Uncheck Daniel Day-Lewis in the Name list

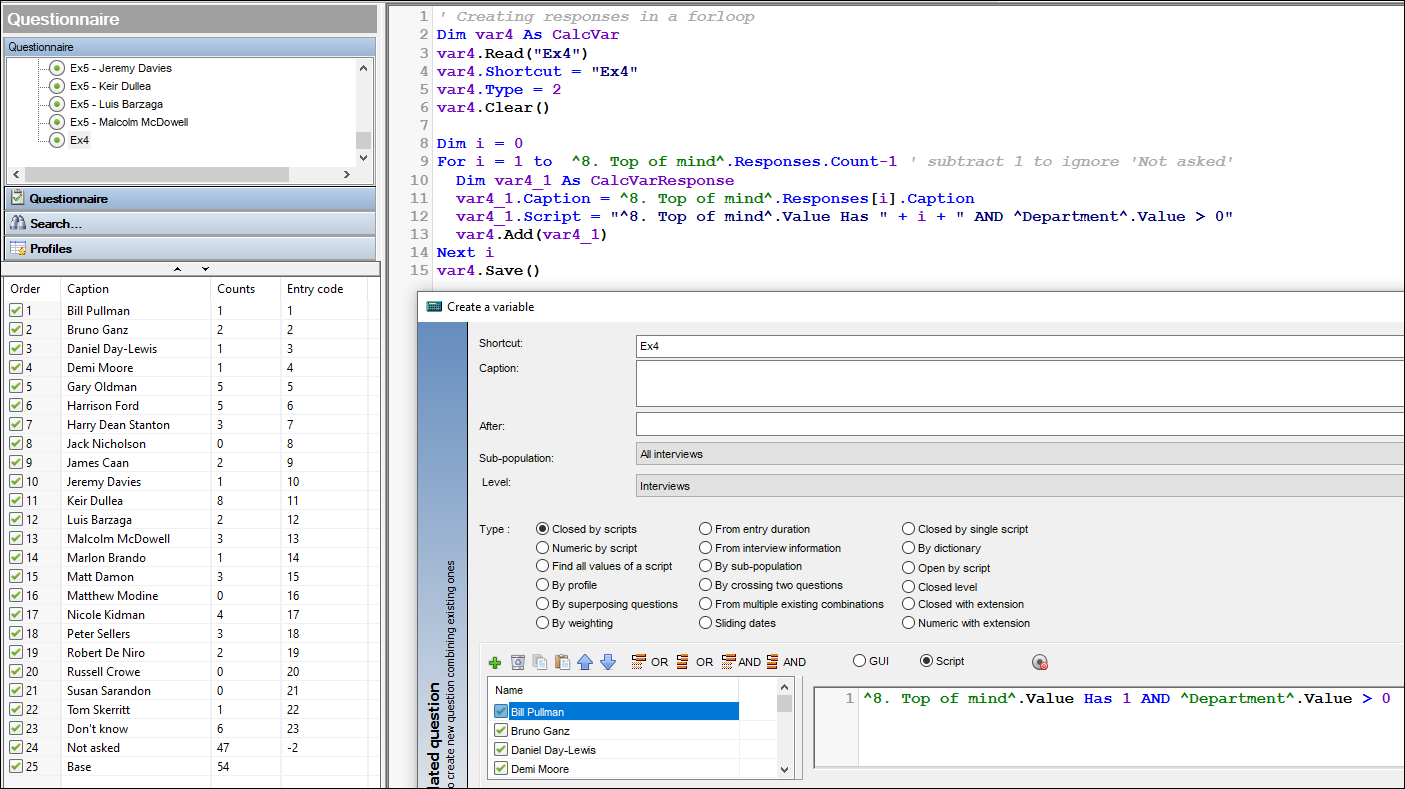coord(501,750)
